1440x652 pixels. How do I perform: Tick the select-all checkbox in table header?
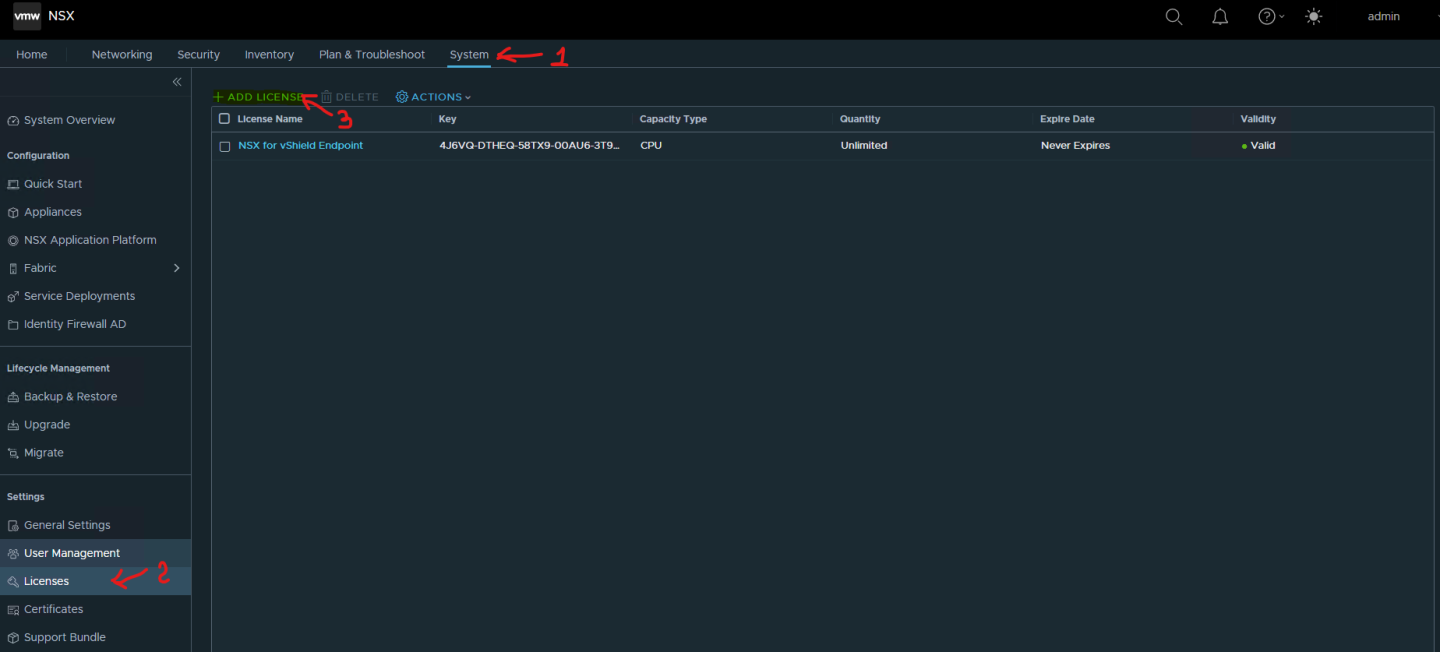point(224,119)
